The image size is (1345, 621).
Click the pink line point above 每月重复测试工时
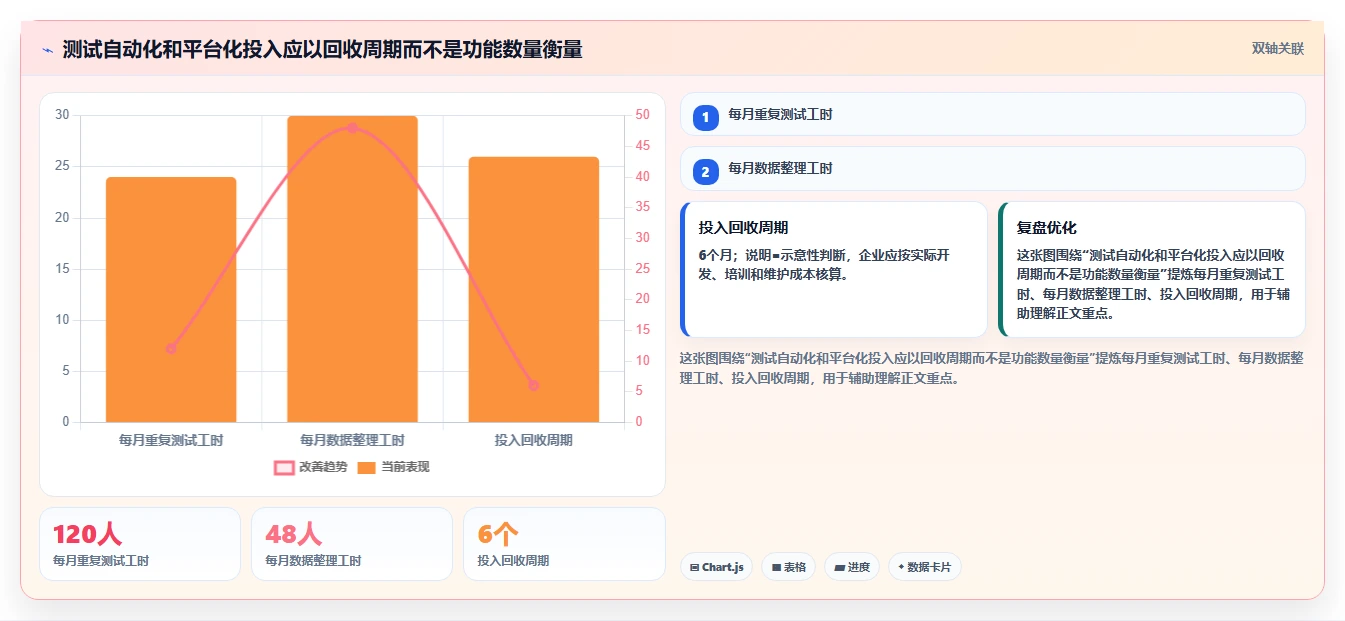click(171, 349)
